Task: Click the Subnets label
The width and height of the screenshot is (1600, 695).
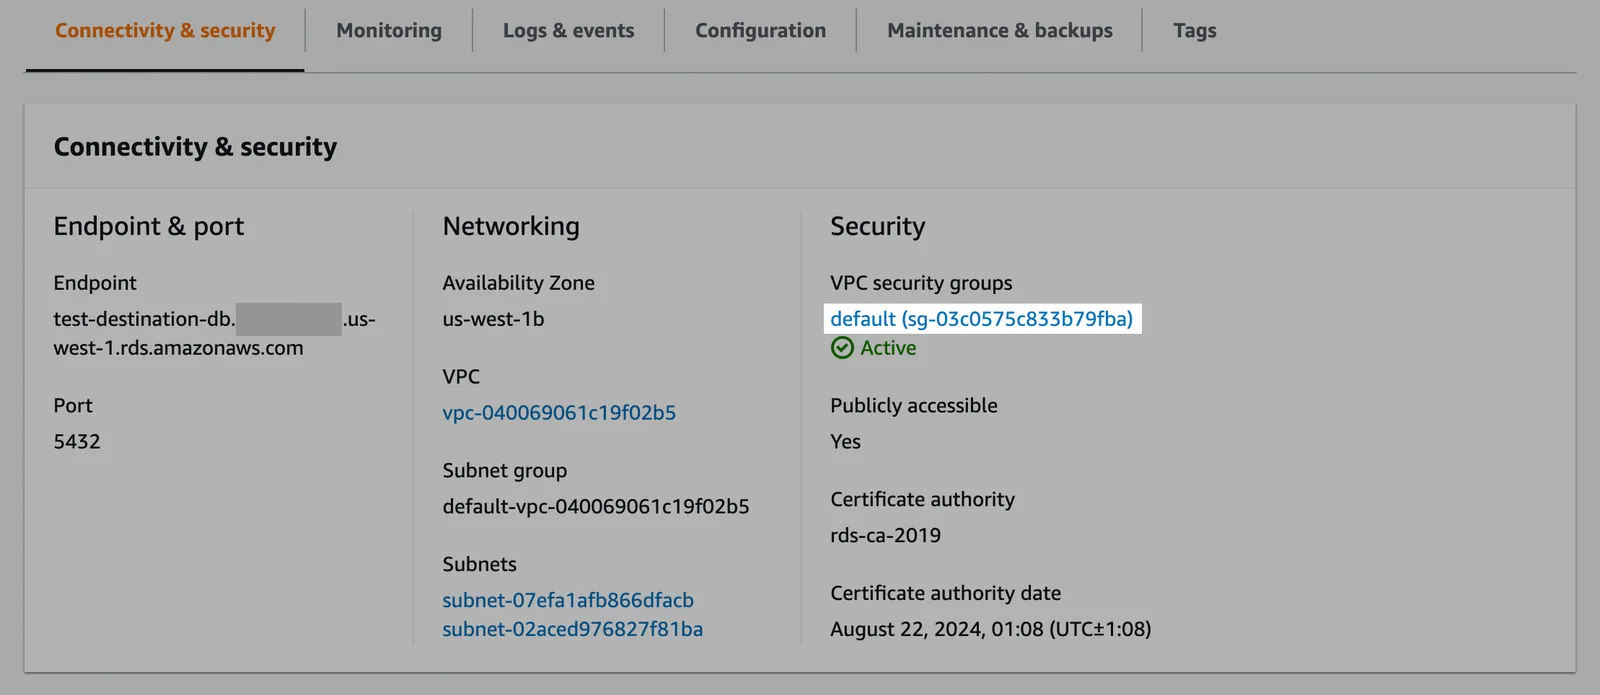Action: [x=479, y=564]
